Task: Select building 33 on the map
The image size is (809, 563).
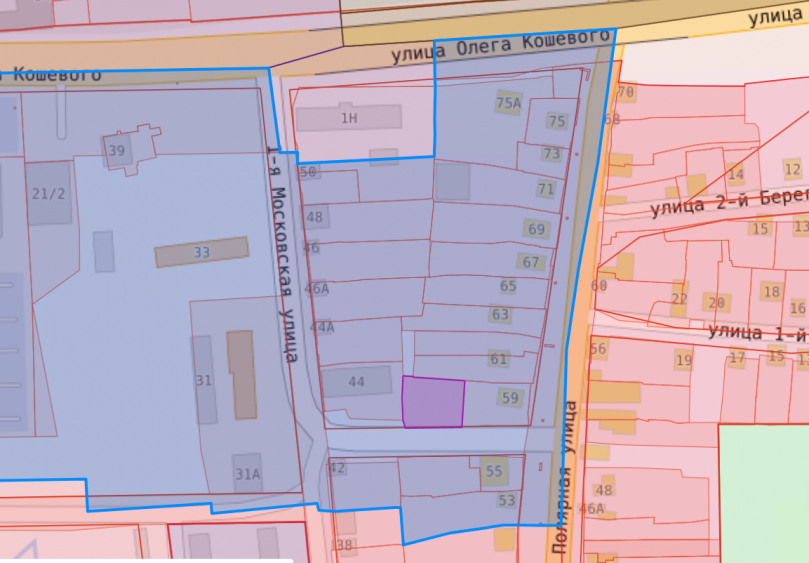Action: [x=201, y=252]
